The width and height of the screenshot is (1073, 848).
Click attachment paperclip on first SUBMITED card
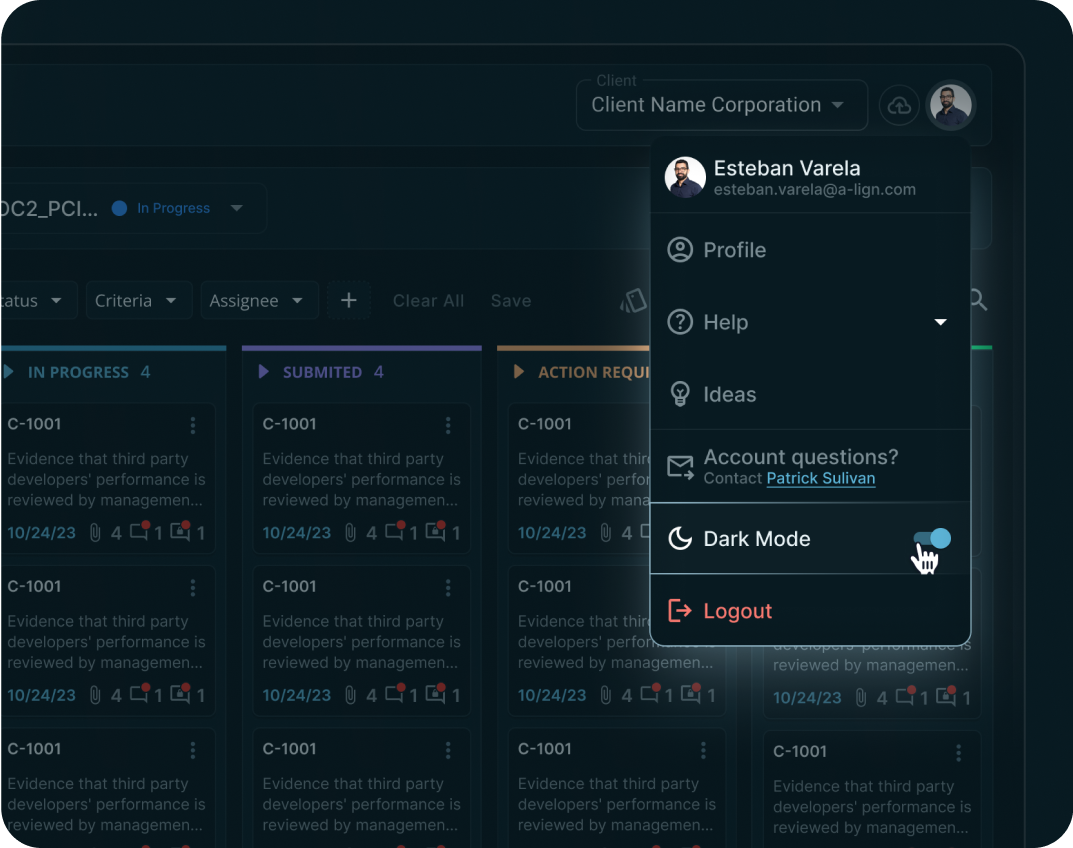coord(350,532)
